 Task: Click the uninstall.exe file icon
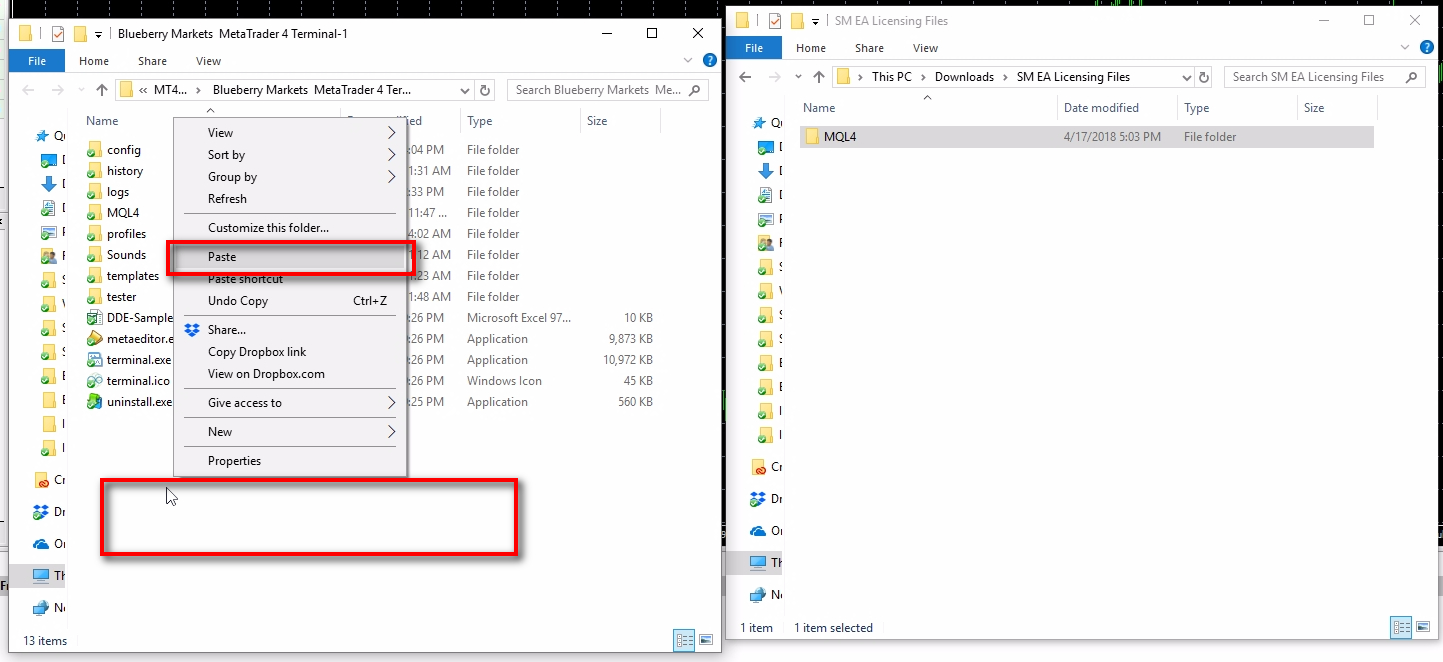95,402
